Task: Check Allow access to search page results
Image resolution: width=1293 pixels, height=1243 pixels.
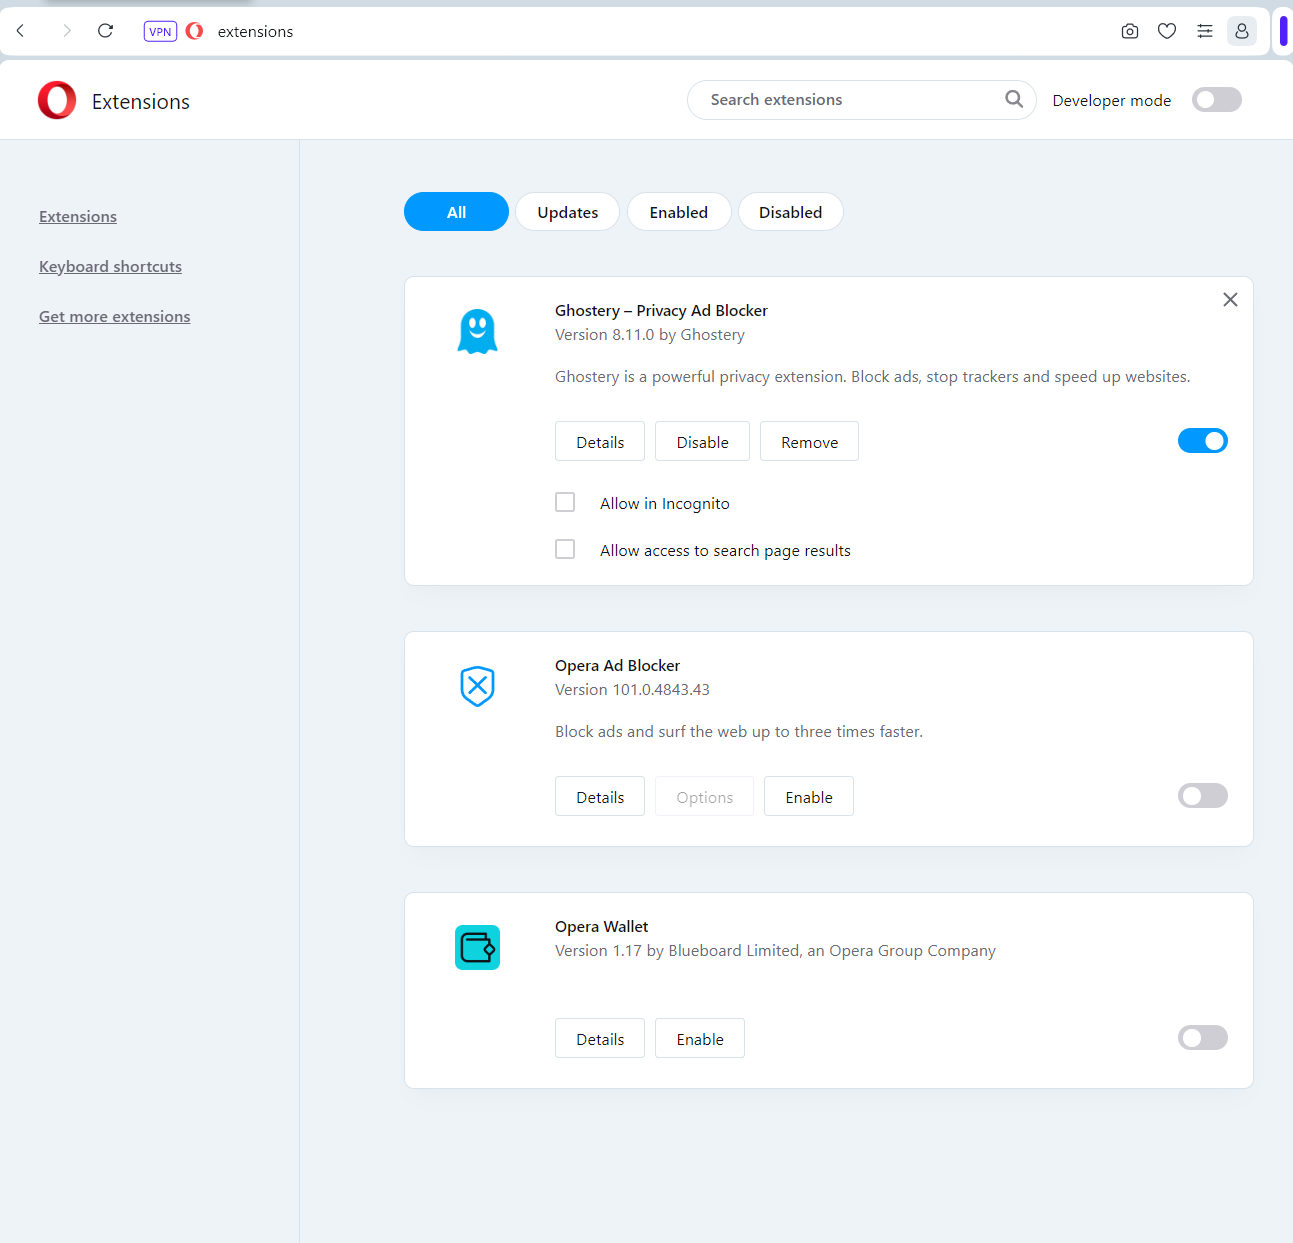Action: click(x=565, y=549)
